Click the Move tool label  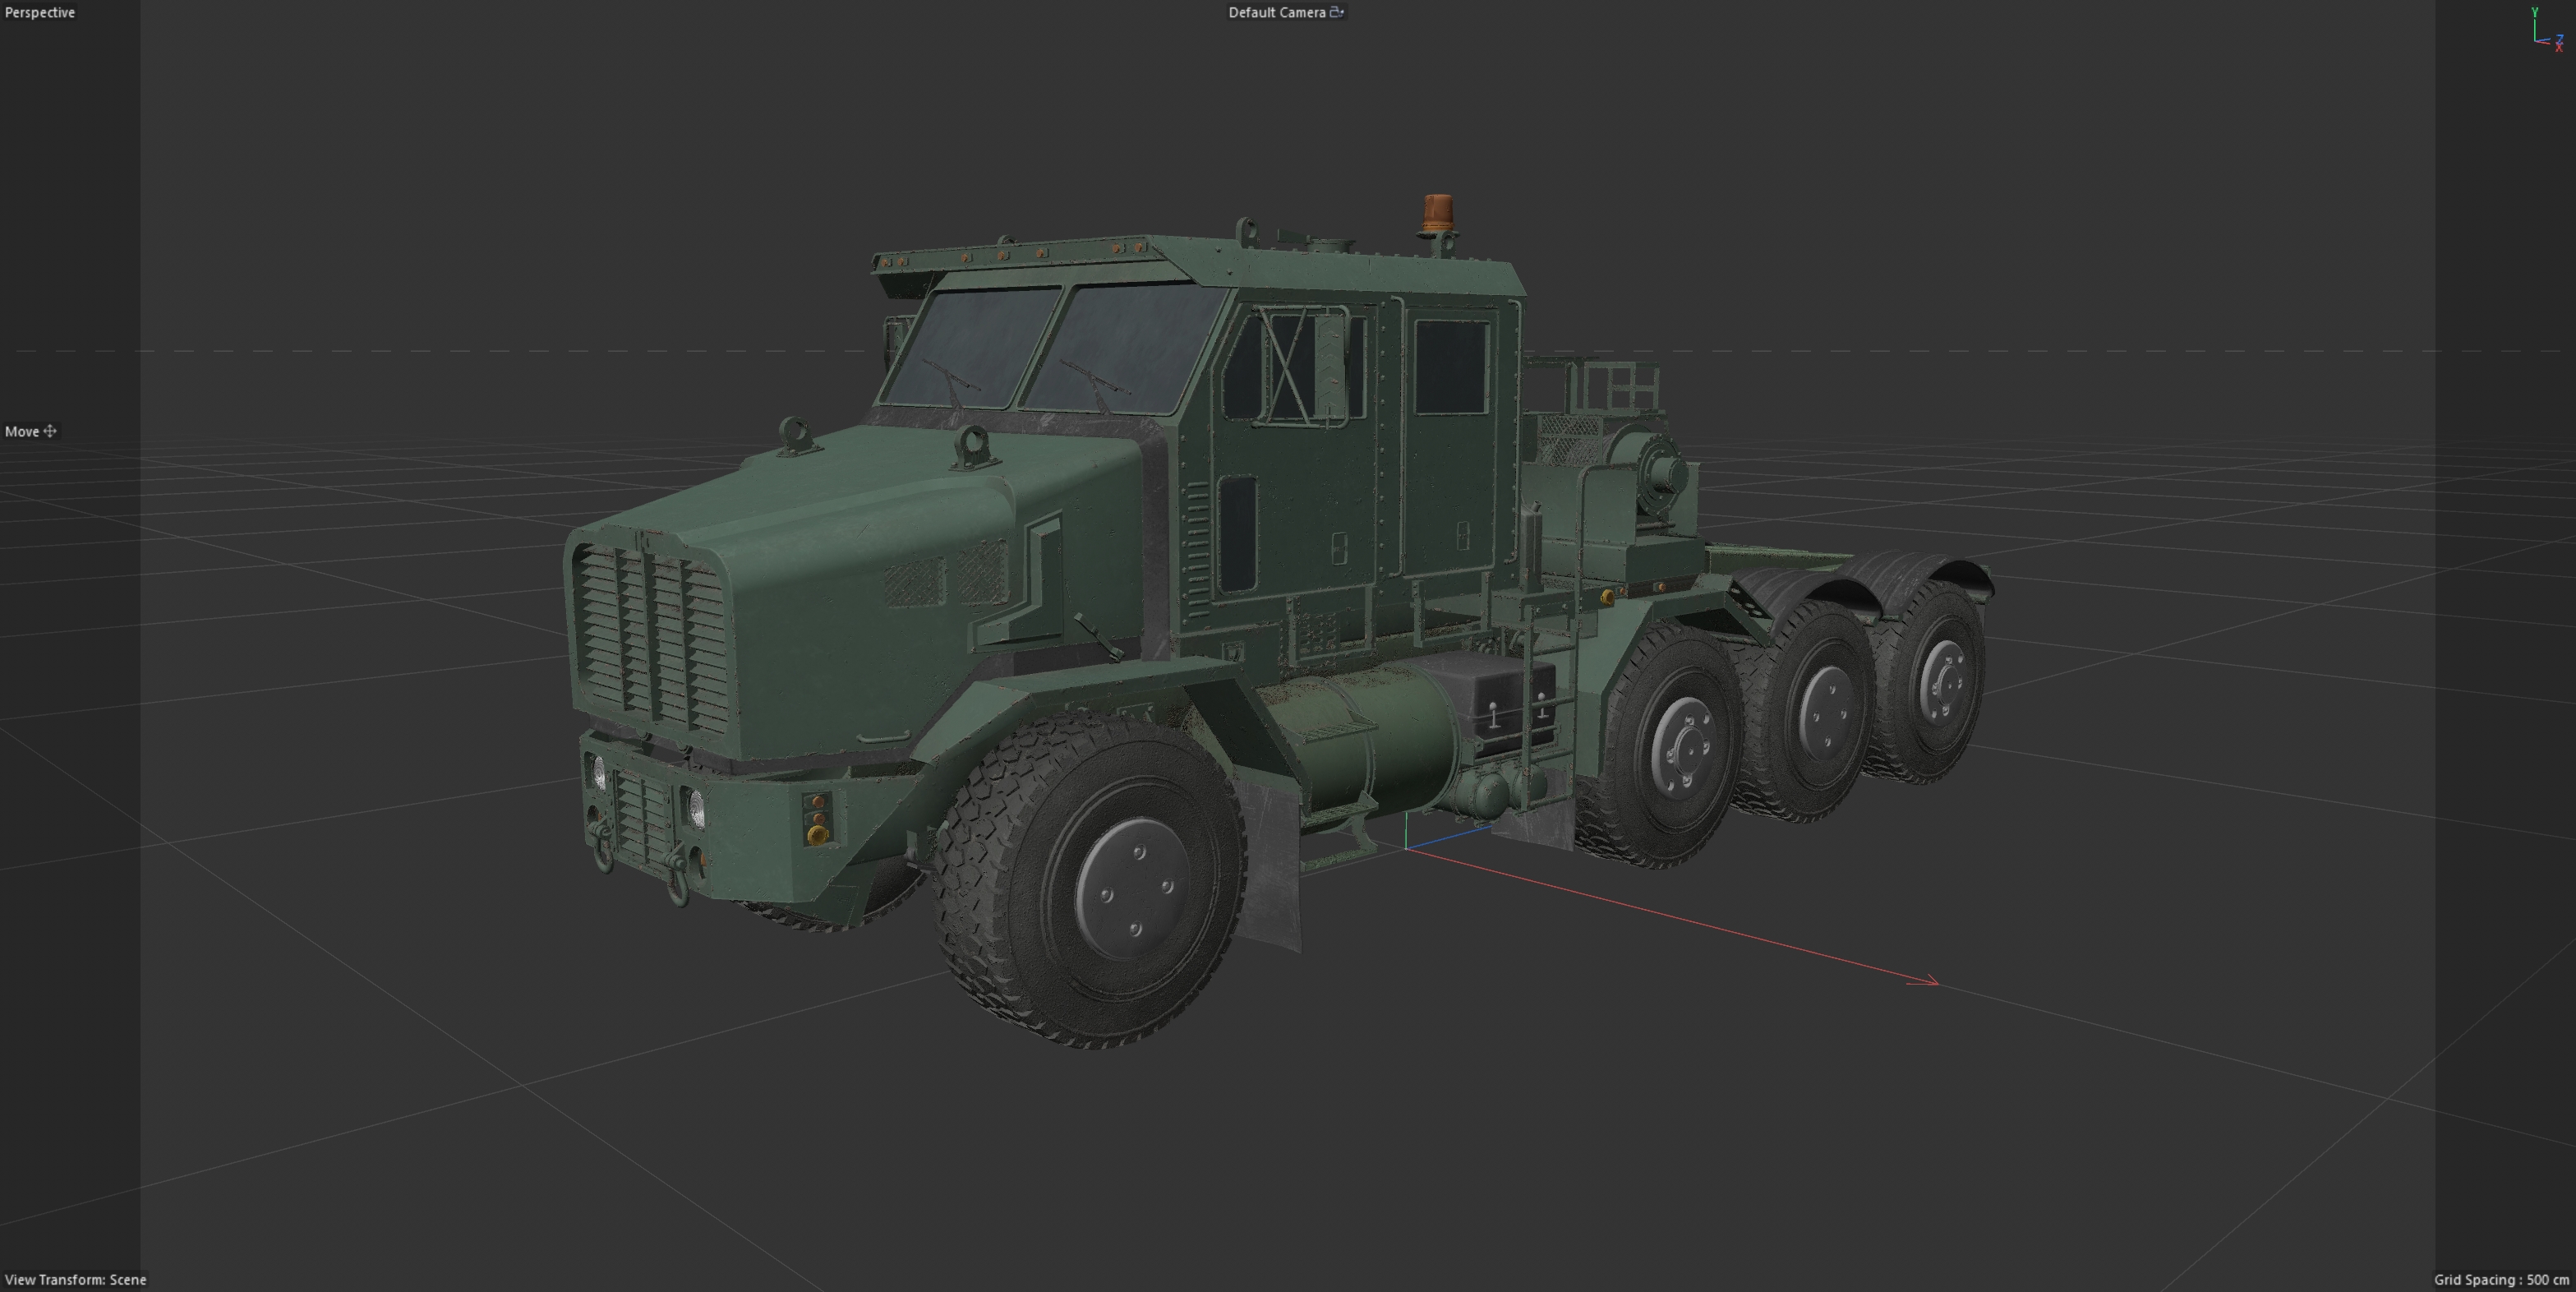pos(22,431)
